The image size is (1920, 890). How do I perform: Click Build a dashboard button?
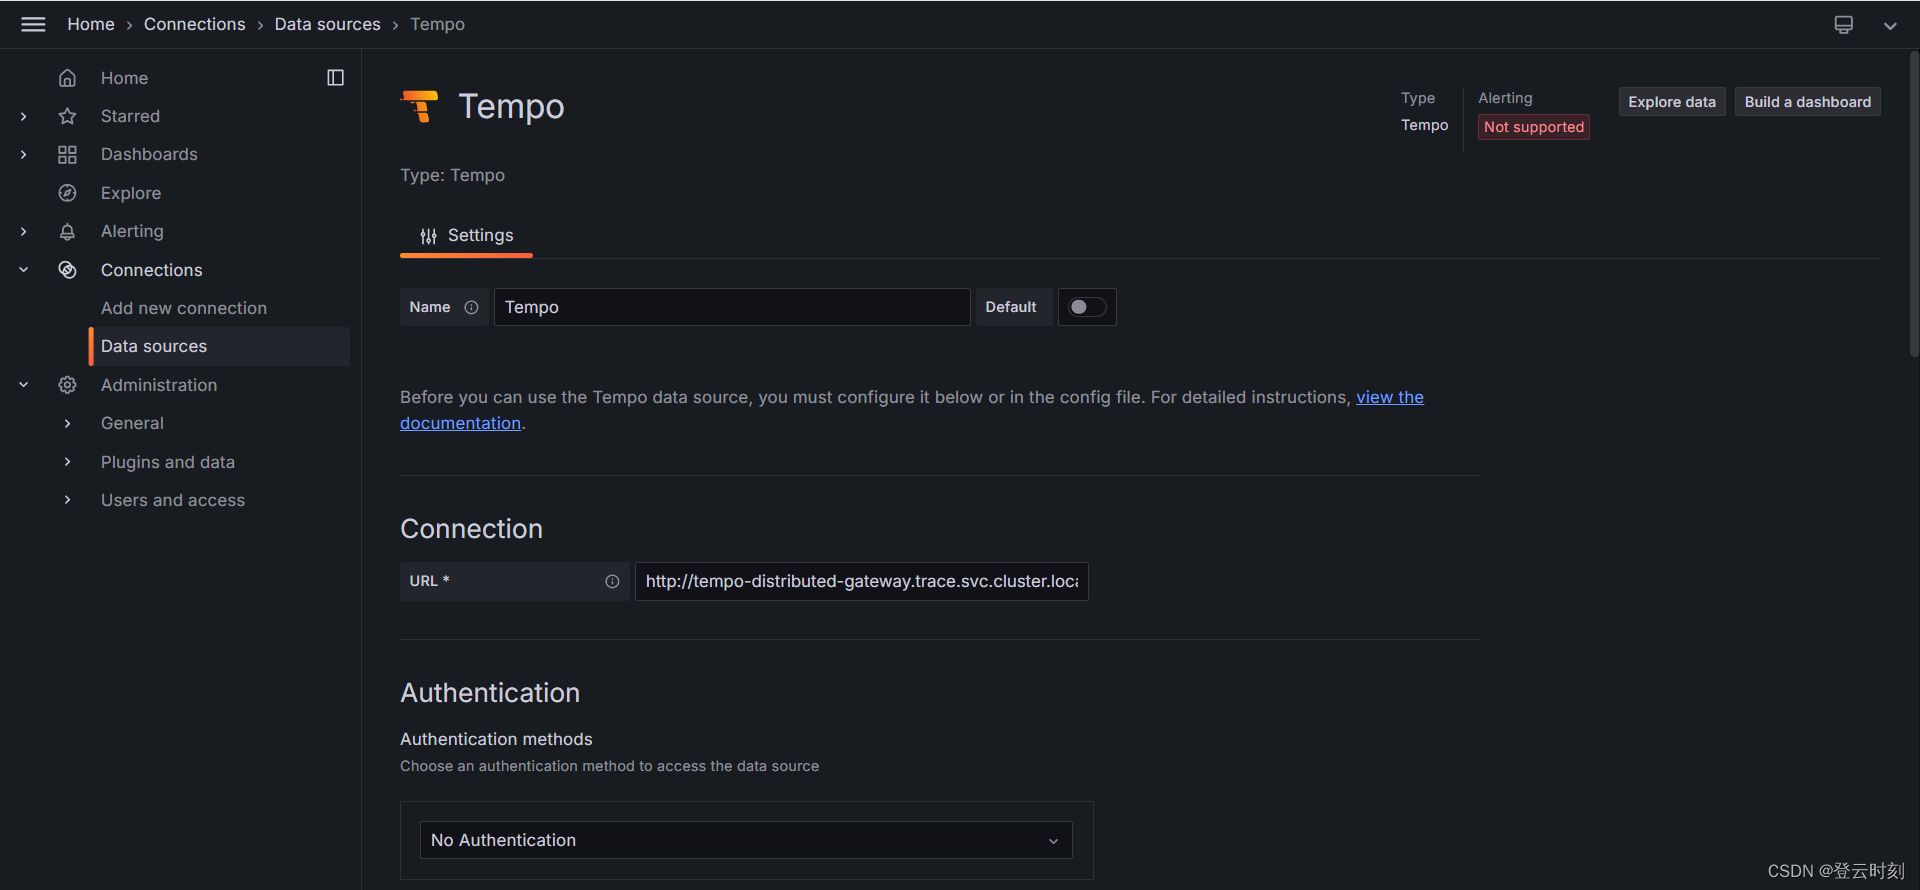point(1807,102)
